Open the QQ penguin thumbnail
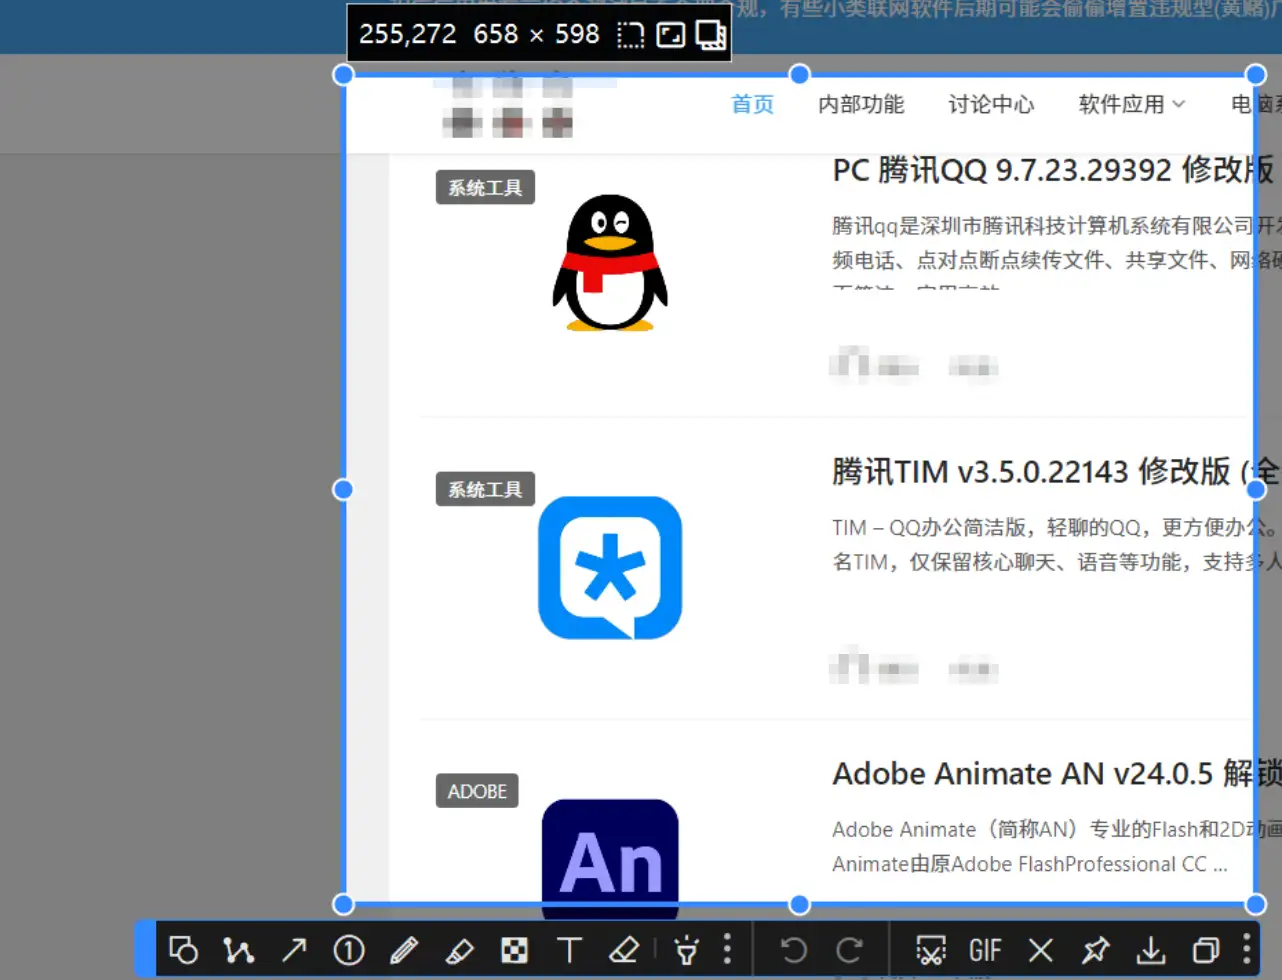Viewport: 1282px width, 980px height. (x=609, y=263)
